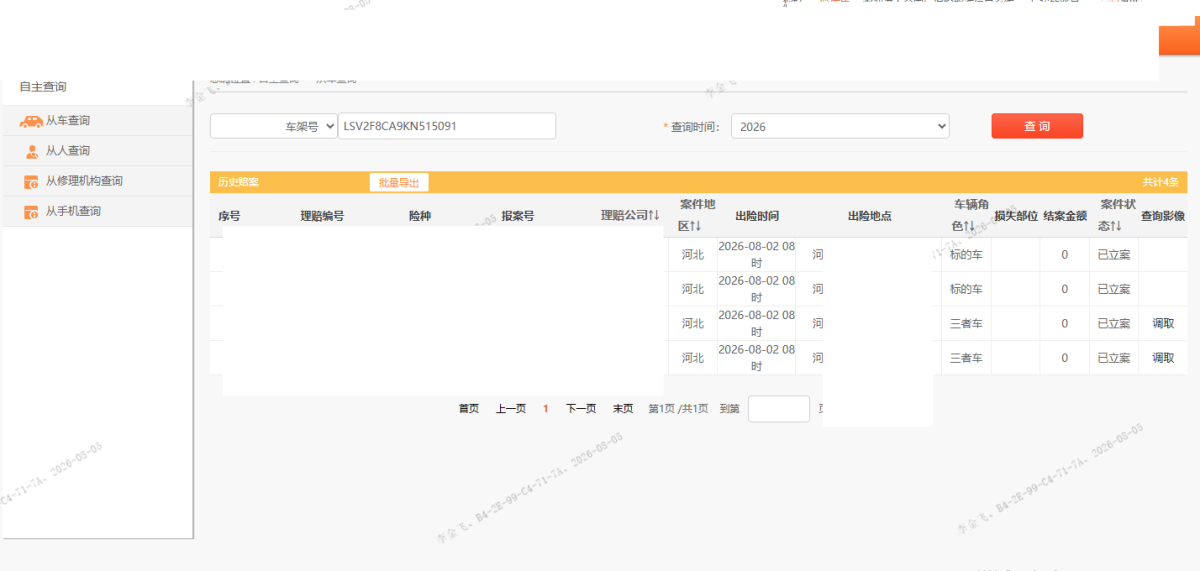The image size is (1200, 571).
Task: Go to 下一页 in pagination
Action: 581,408
